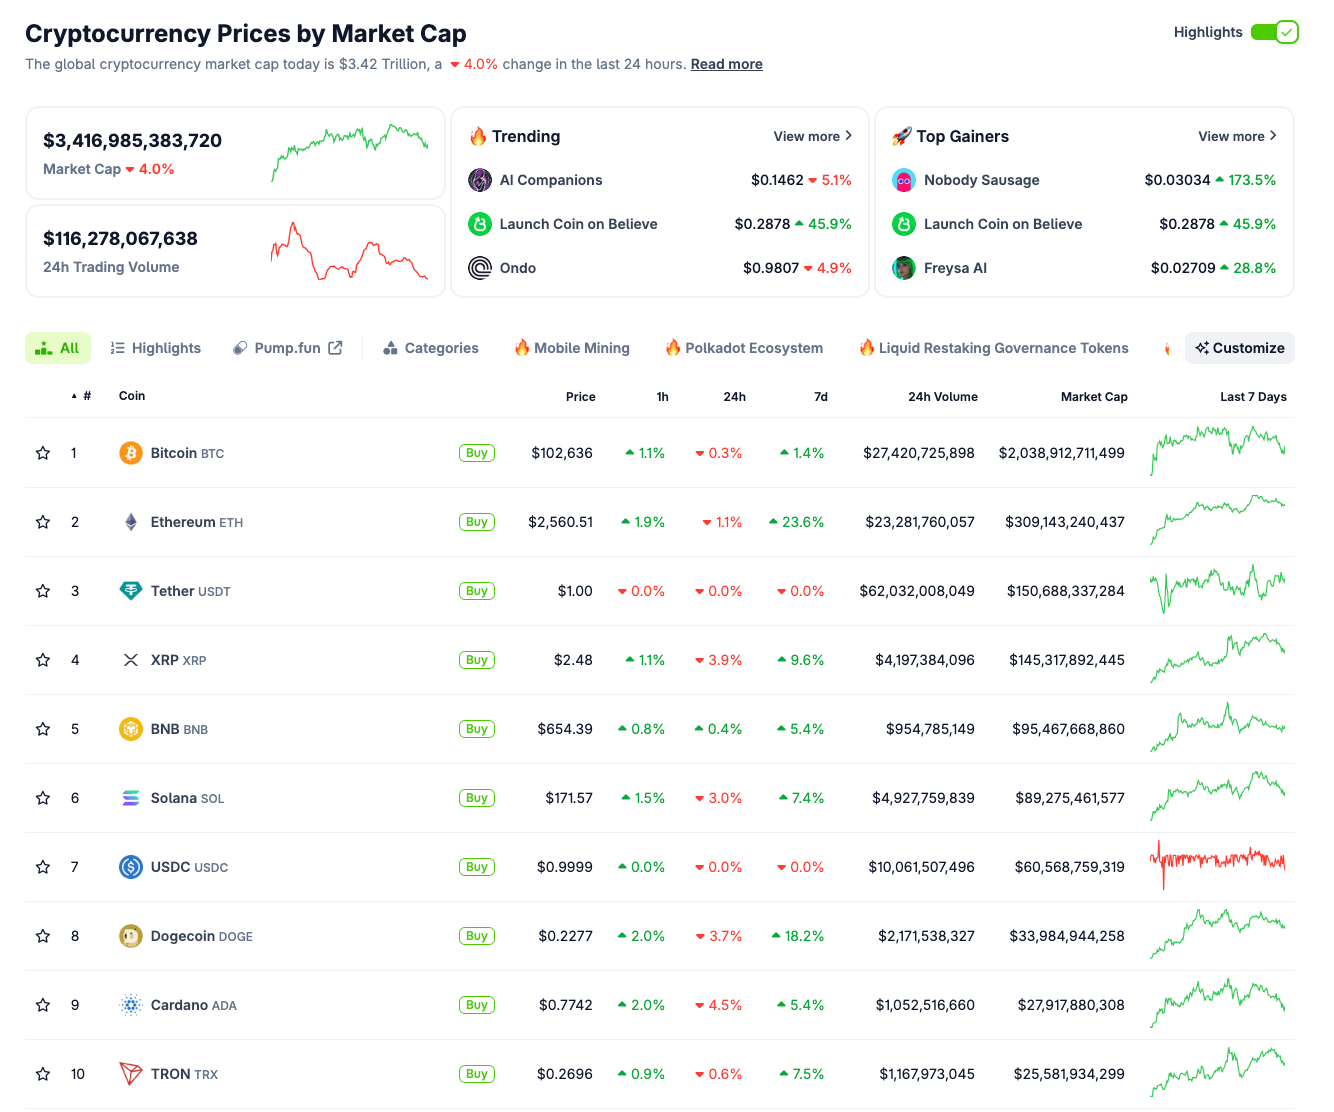Click Launch Coin icon under Trending

(x=480, y=224)
